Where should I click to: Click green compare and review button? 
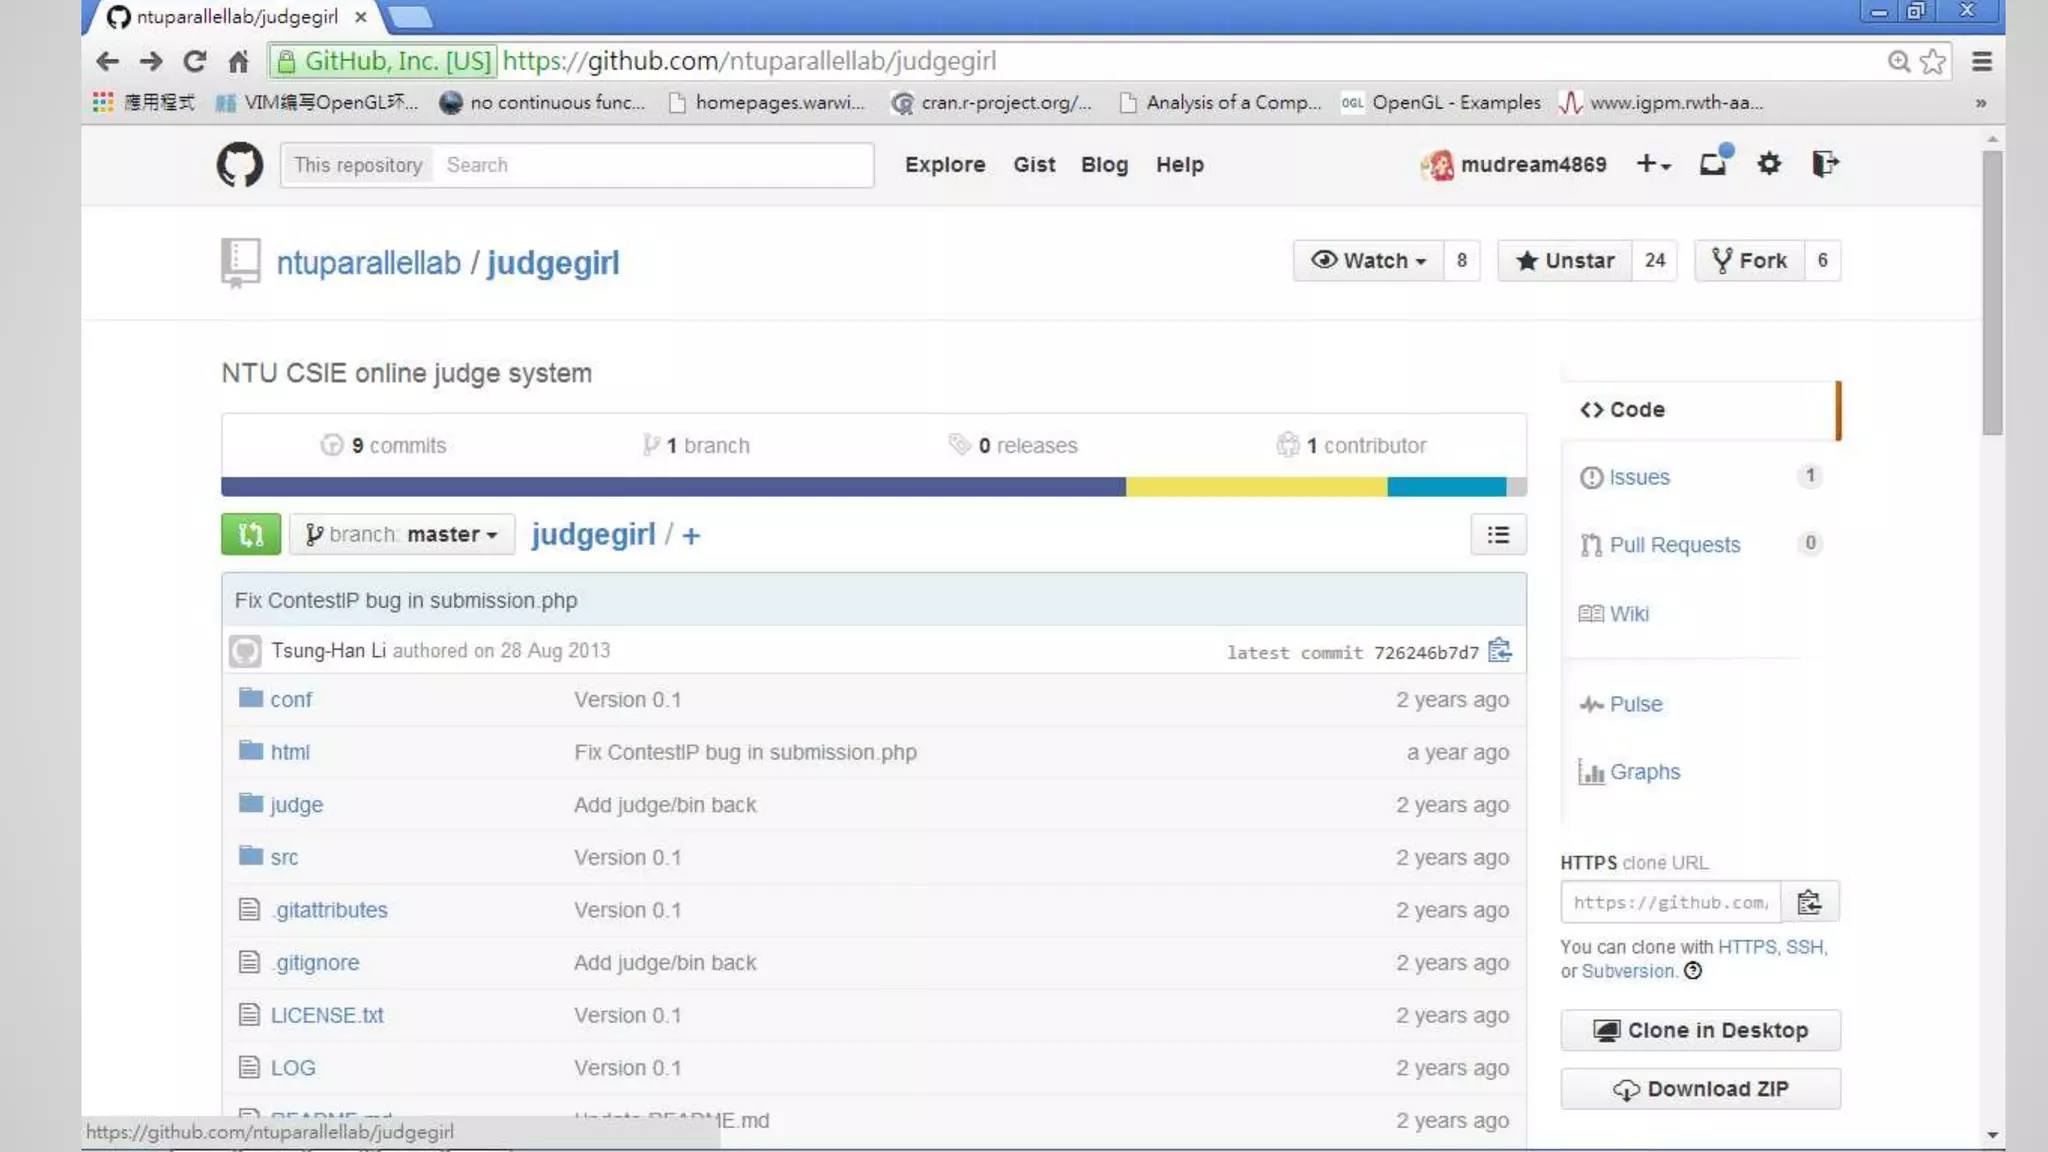coord(250,534)
